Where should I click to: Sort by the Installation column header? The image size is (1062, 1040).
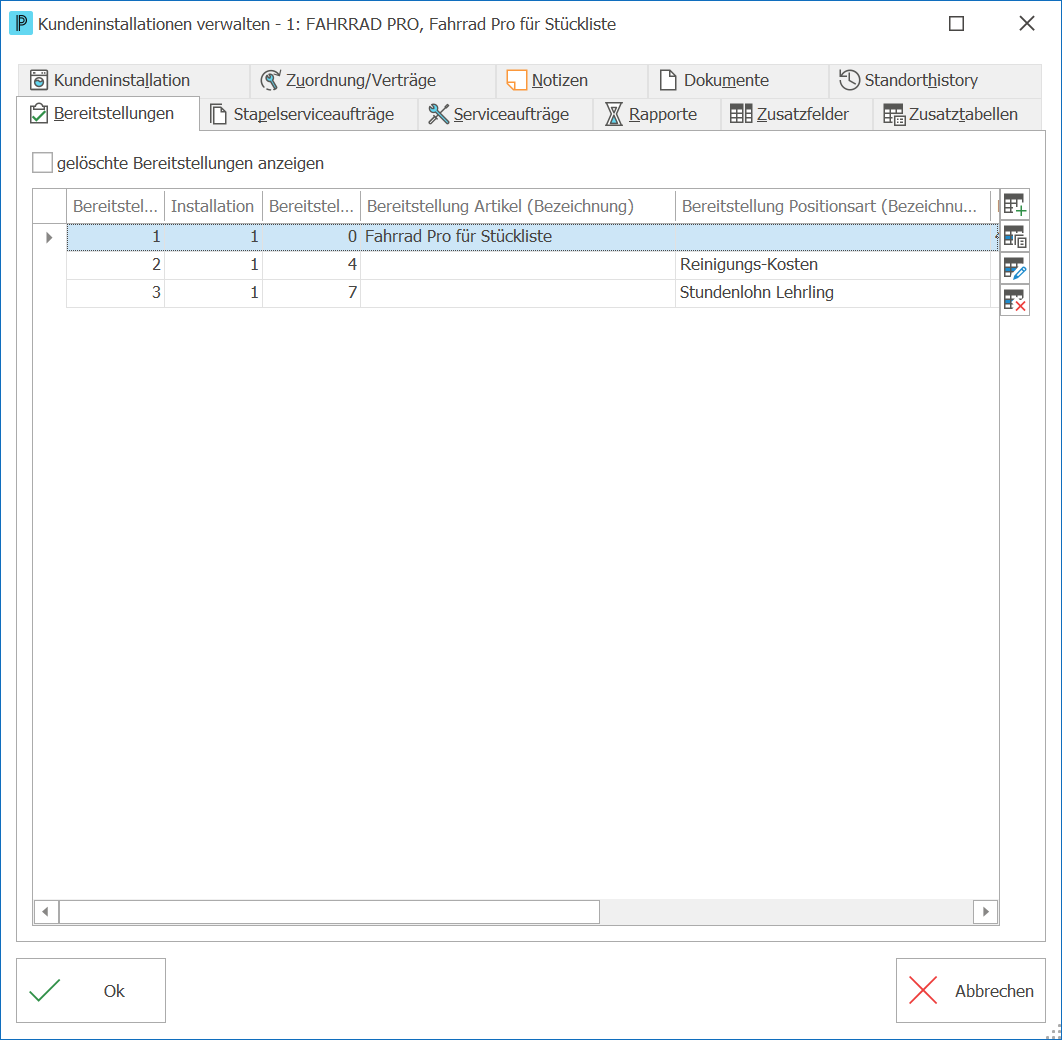(x=213, y=206)
